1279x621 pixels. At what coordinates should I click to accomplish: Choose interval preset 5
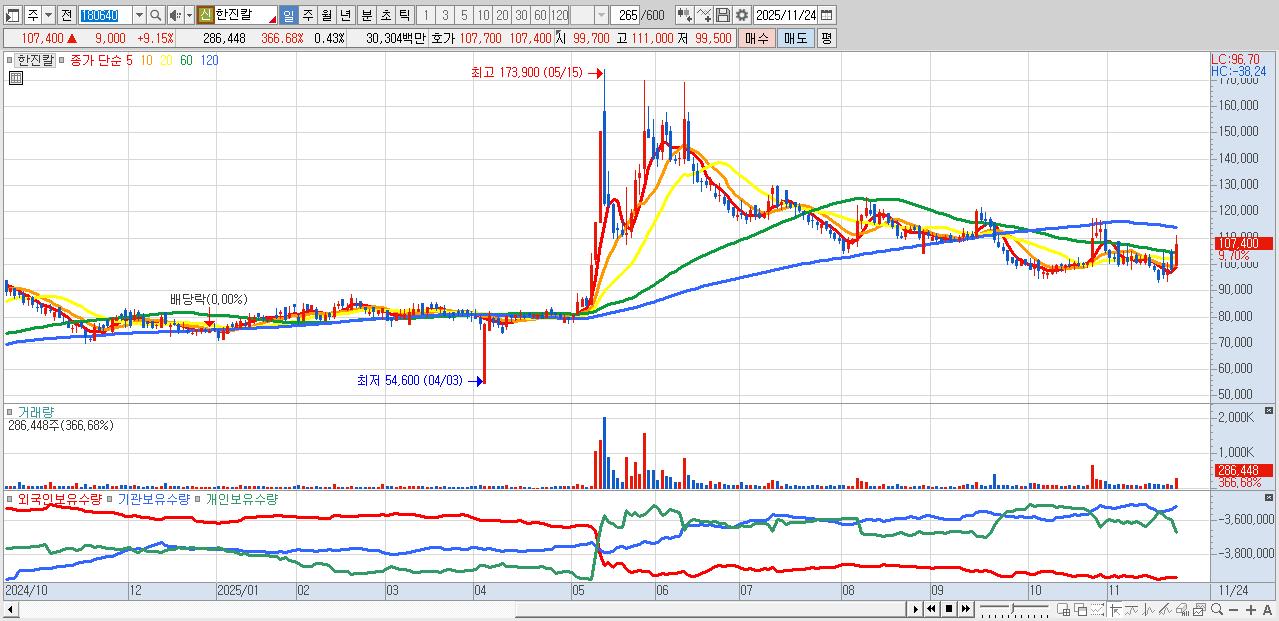[464, 15]
